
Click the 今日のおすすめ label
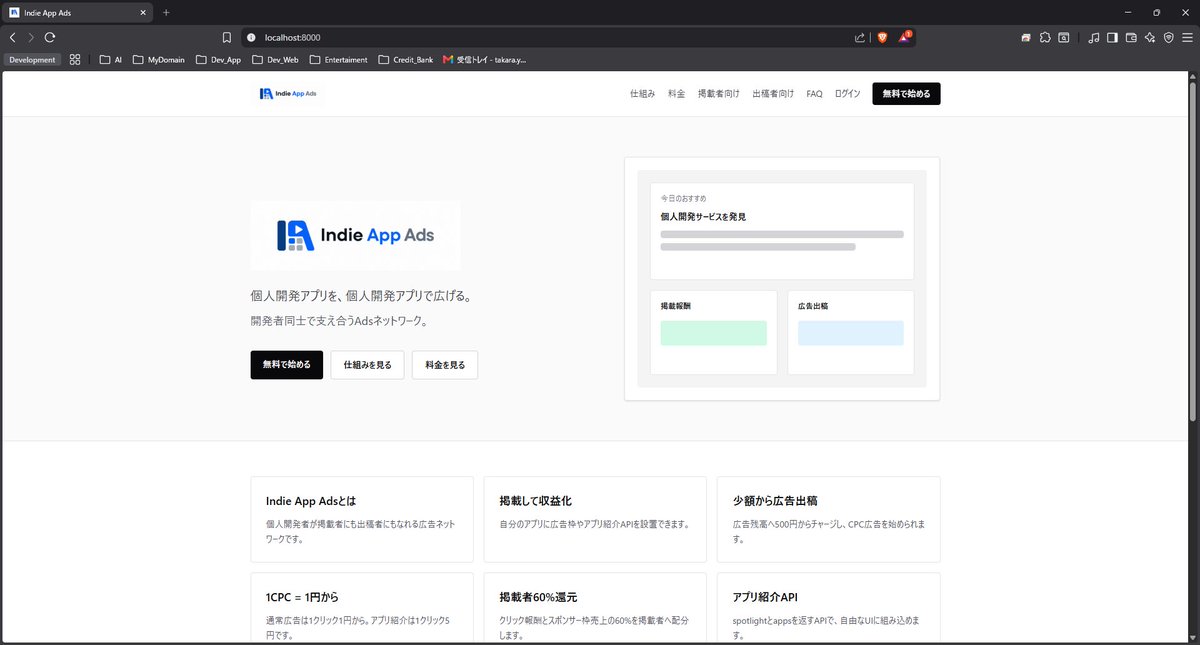click(683, 198)
